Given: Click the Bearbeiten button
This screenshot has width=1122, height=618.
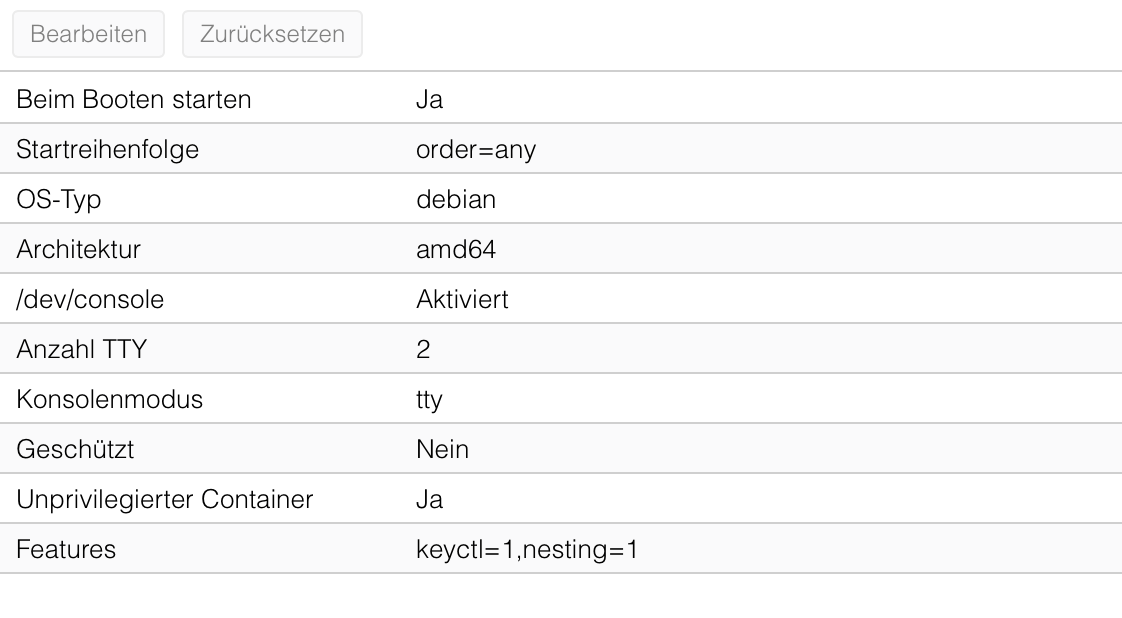Looking at the screenshot, I should click(x=88, y=34).
